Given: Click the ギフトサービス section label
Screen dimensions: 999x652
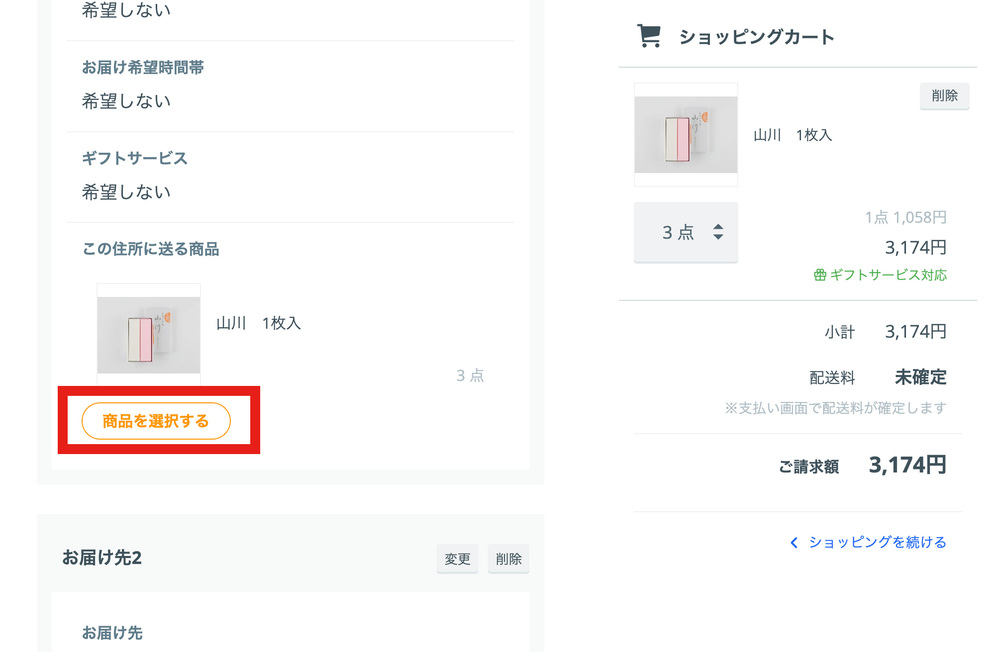Looking at the screenshot, I should point(134,158).
